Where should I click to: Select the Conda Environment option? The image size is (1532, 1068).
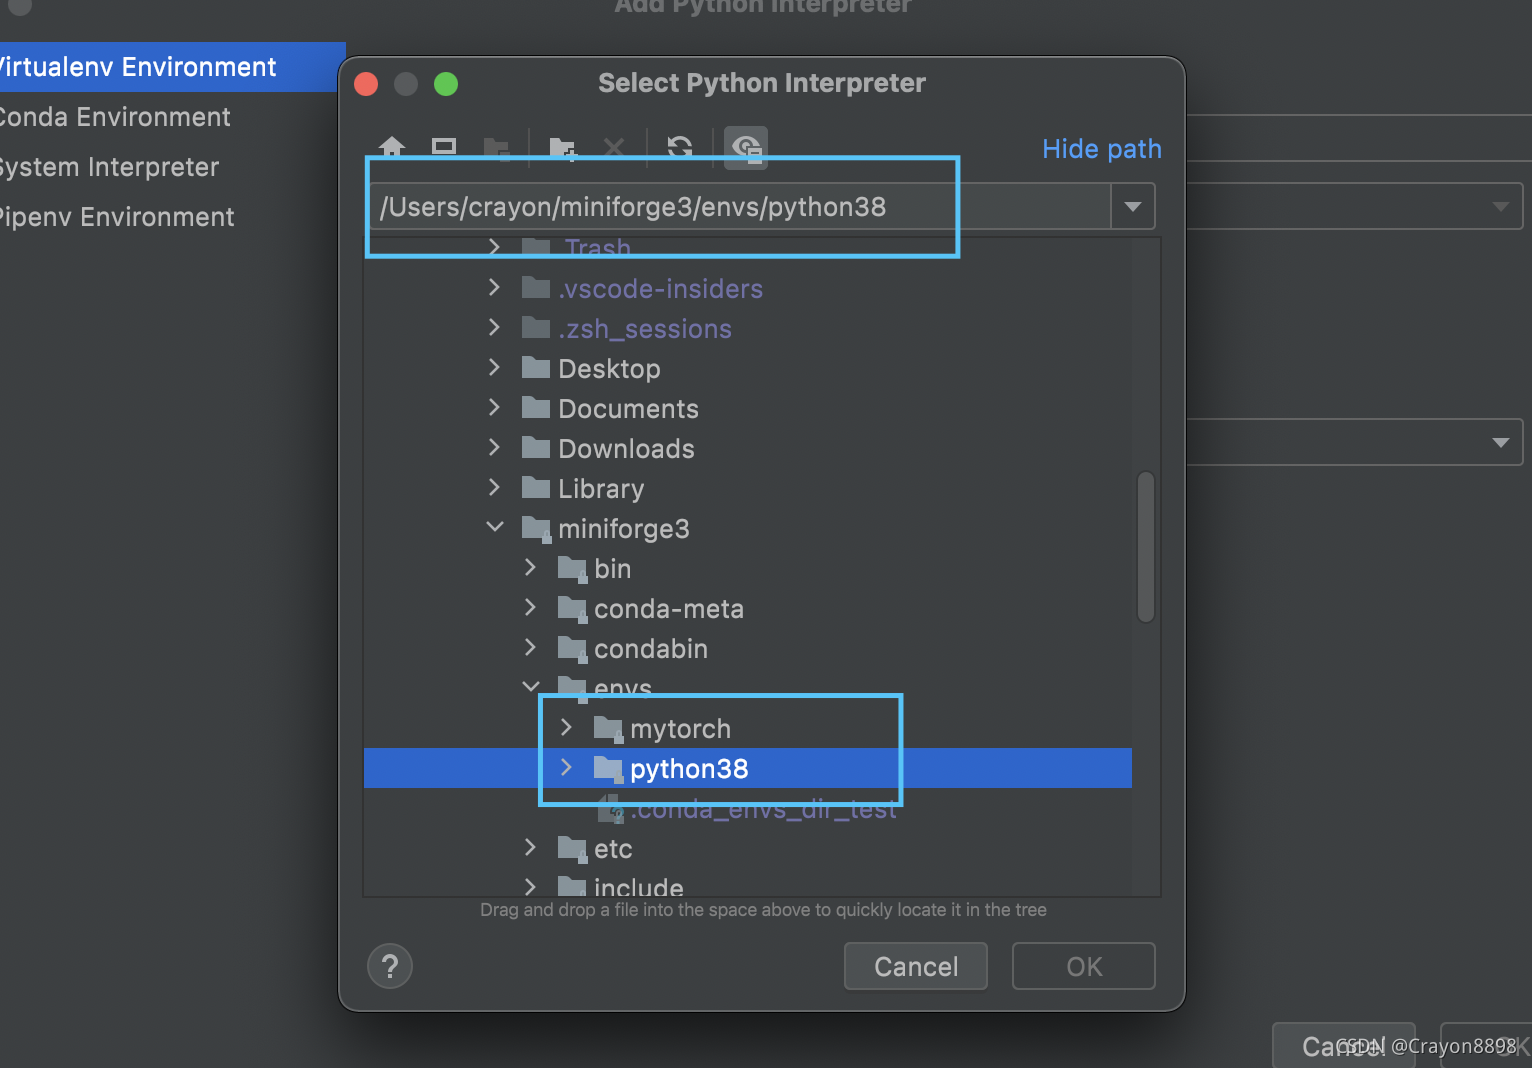tap(116, 117)
